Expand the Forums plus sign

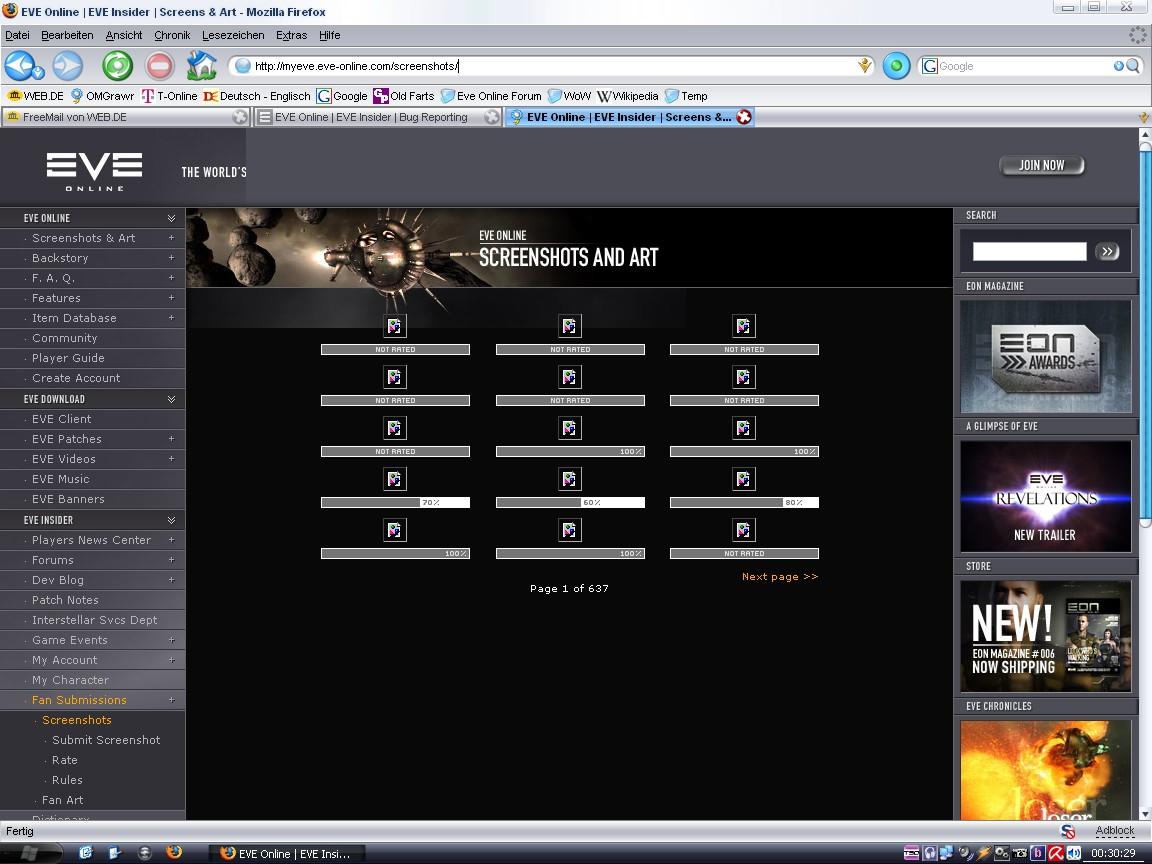click(x=171, y=560)
